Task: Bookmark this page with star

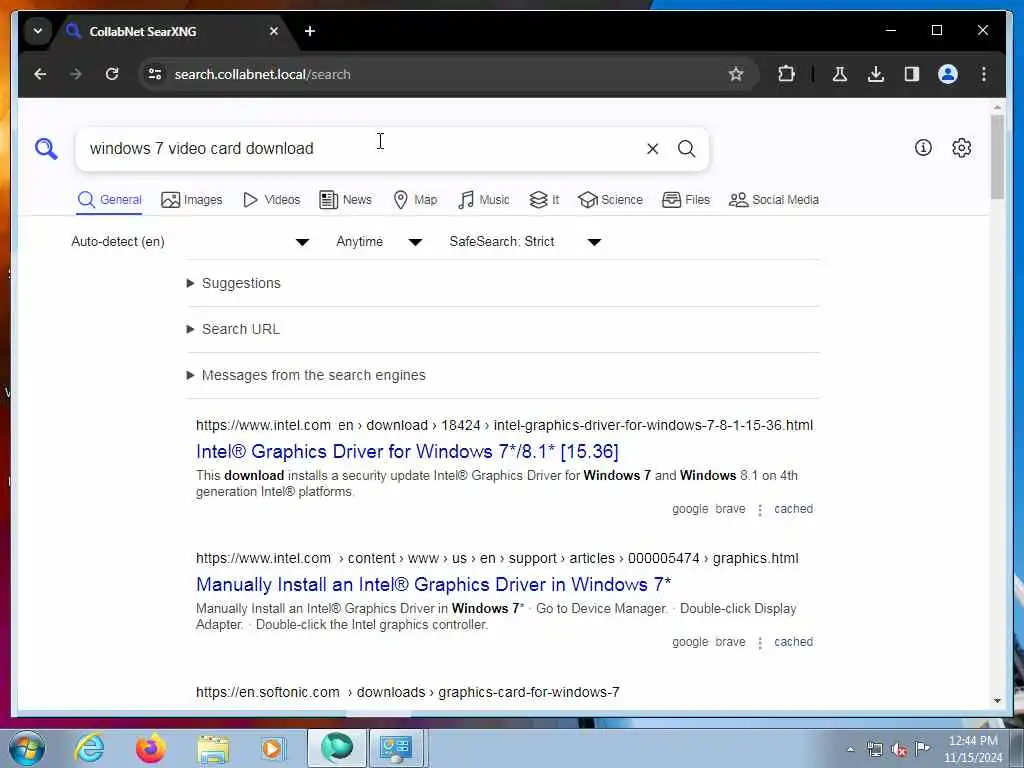Action: click(x=736, y=74)
